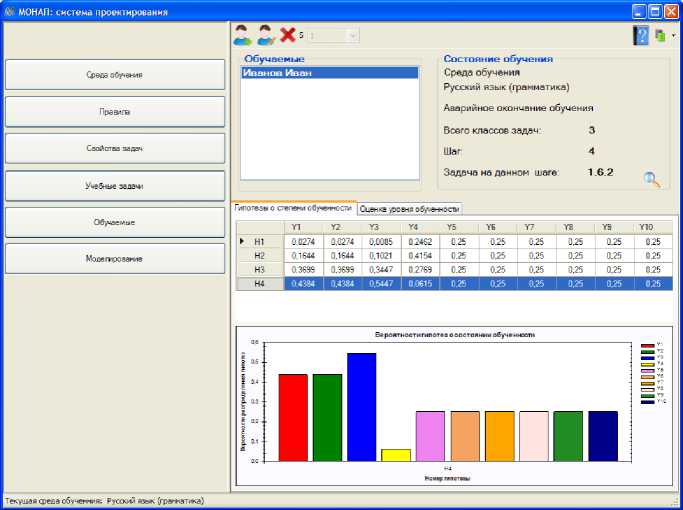Maximize the MONAP window
Viewport: 683px width, 510px height.
click(655, 12)
